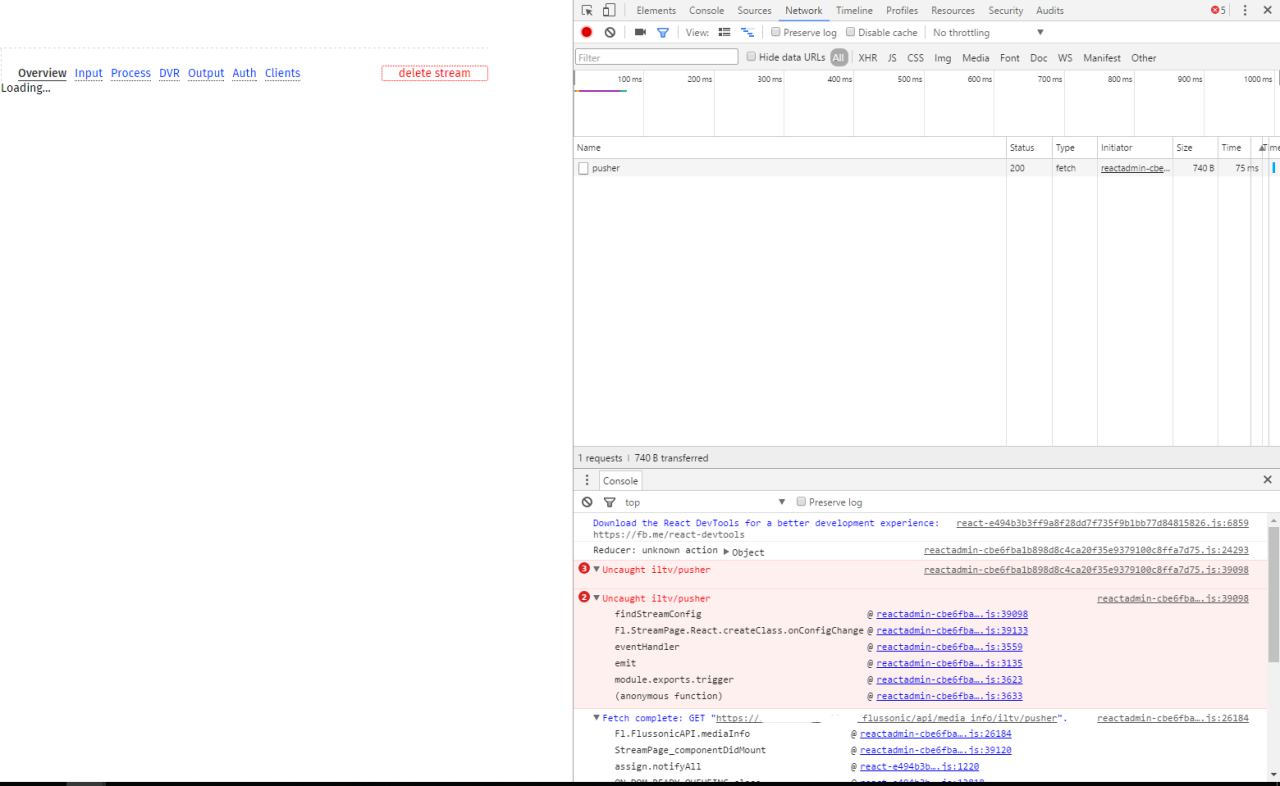Open the DevTools three-dot menu
The height and width of the screenshot is (786, 1280).
[x=1245, y=10]
